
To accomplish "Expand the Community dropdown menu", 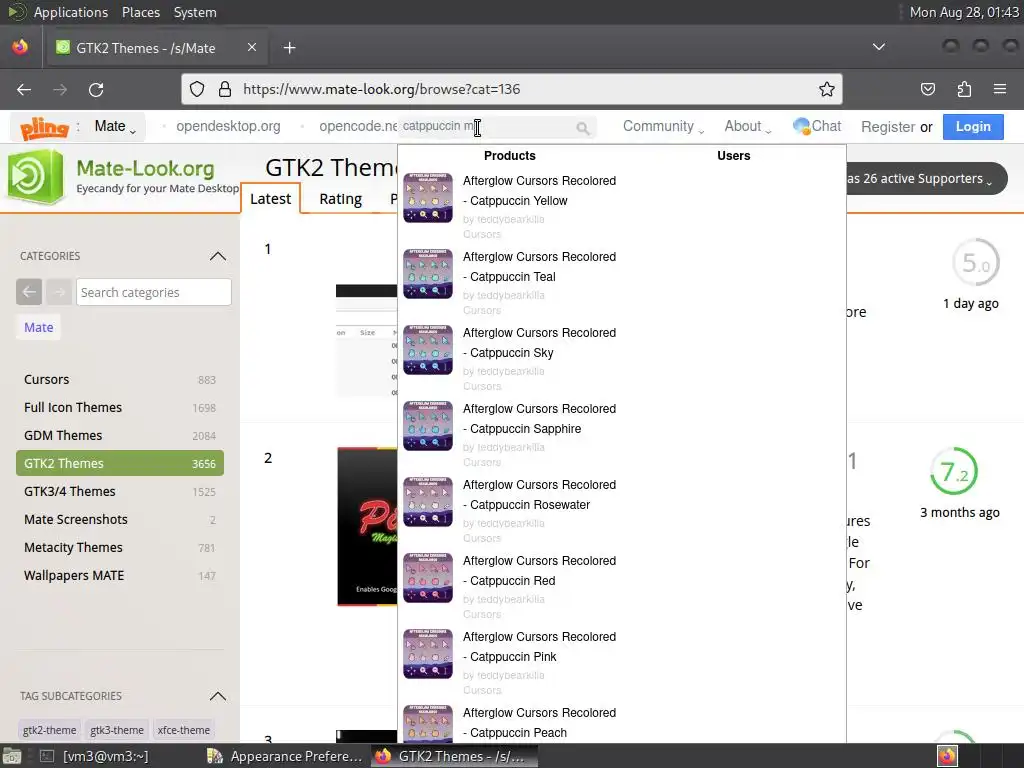I will pos(663,126).
